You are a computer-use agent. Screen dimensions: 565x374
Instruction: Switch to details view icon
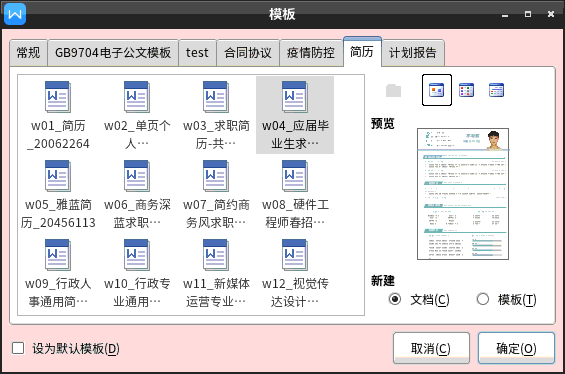pos(496,90)
